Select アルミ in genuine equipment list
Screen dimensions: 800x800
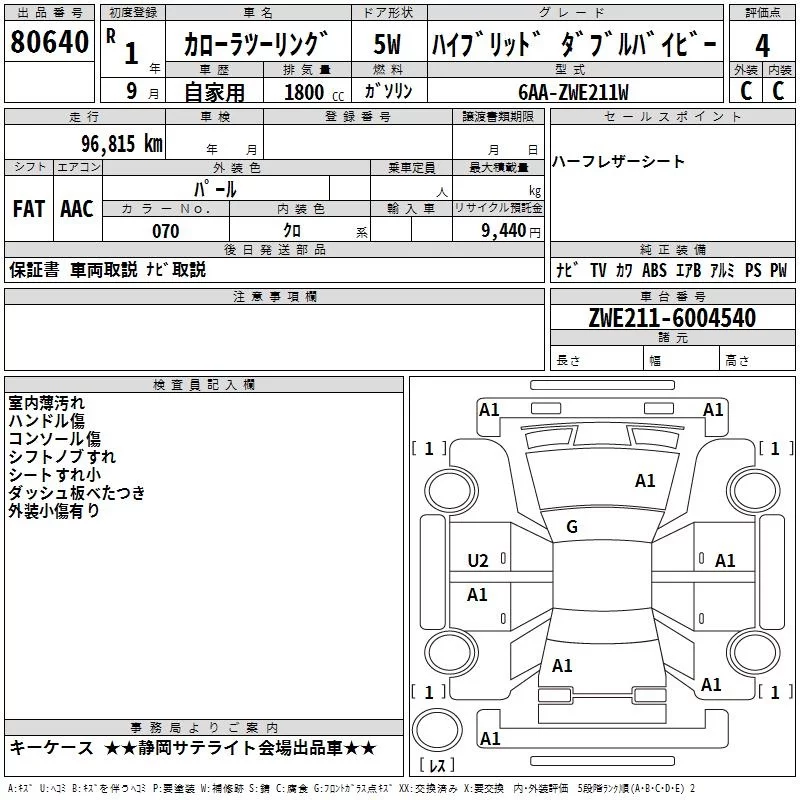click(722, 270)
